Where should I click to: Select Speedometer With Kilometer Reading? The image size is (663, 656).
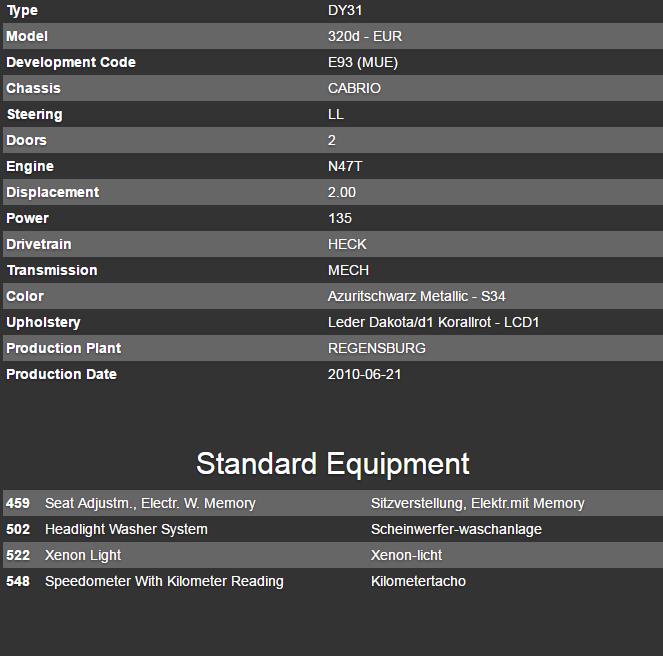click(x=164, y=582)
